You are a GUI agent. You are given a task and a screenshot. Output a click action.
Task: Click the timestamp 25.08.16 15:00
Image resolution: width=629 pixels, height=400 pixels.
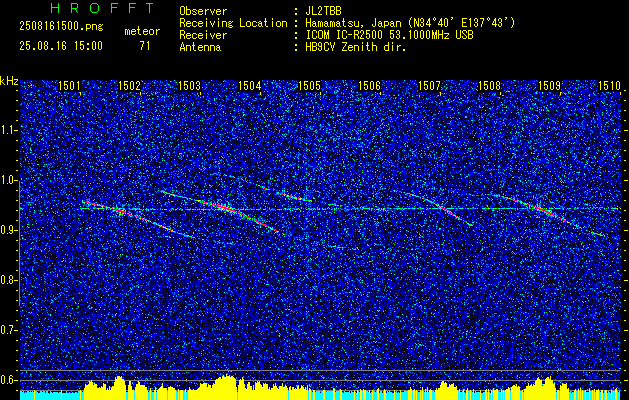coord(61,46)
